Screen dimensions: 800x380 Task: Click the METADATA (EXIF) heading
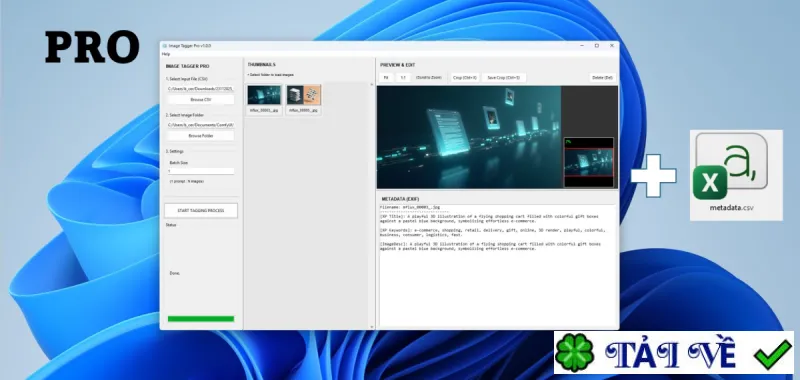tap(401, 198)
